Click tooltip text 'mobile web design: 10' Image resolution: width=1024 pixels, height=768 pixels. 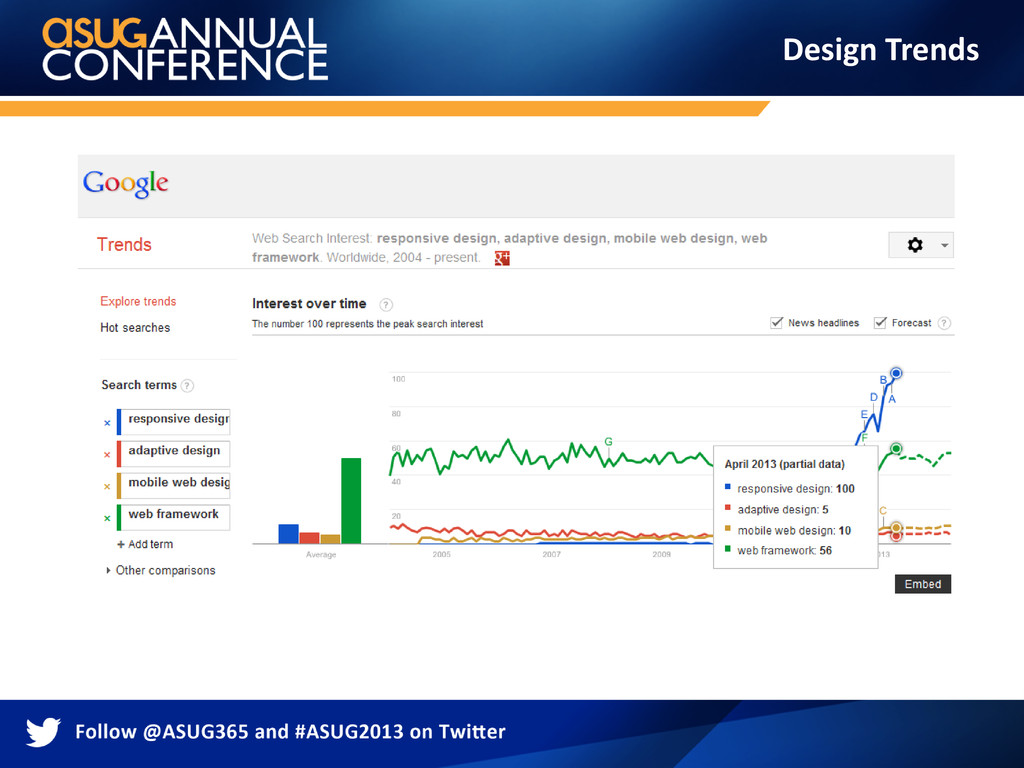pyautogui.click(x=794, y=530)
